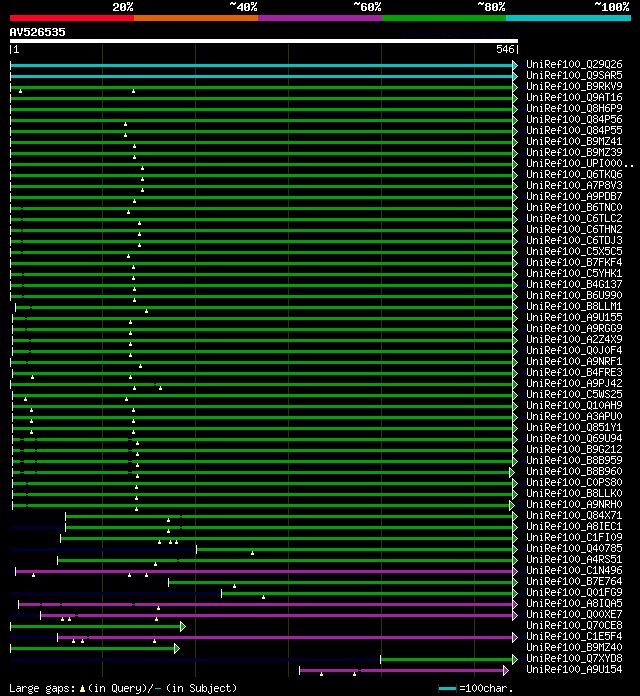This screenshot has width=640, height=696.
Task: Click the UniRef100_Q40785 label
Action: pos(574,548)
